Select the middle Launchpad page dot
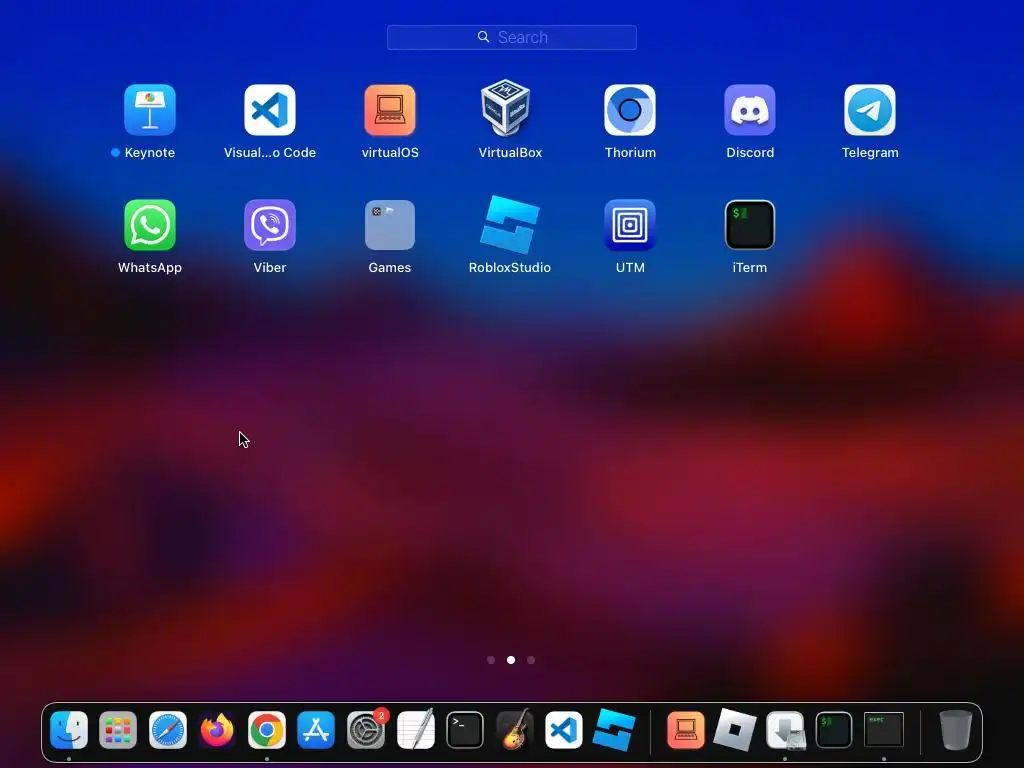The width and height of the screenshot is (1024, 768). [x=511, y=660]
